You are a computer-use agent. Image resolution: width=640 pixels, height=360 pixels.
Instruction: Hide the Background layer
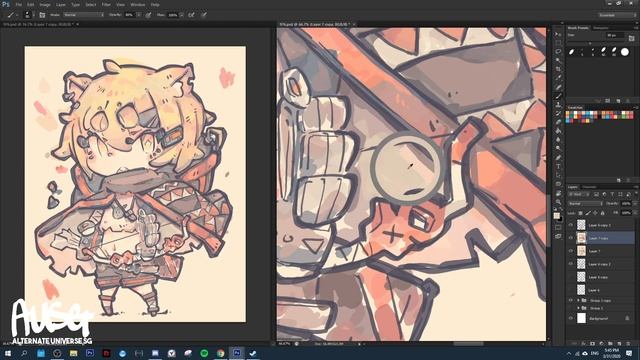click(571, 318)
